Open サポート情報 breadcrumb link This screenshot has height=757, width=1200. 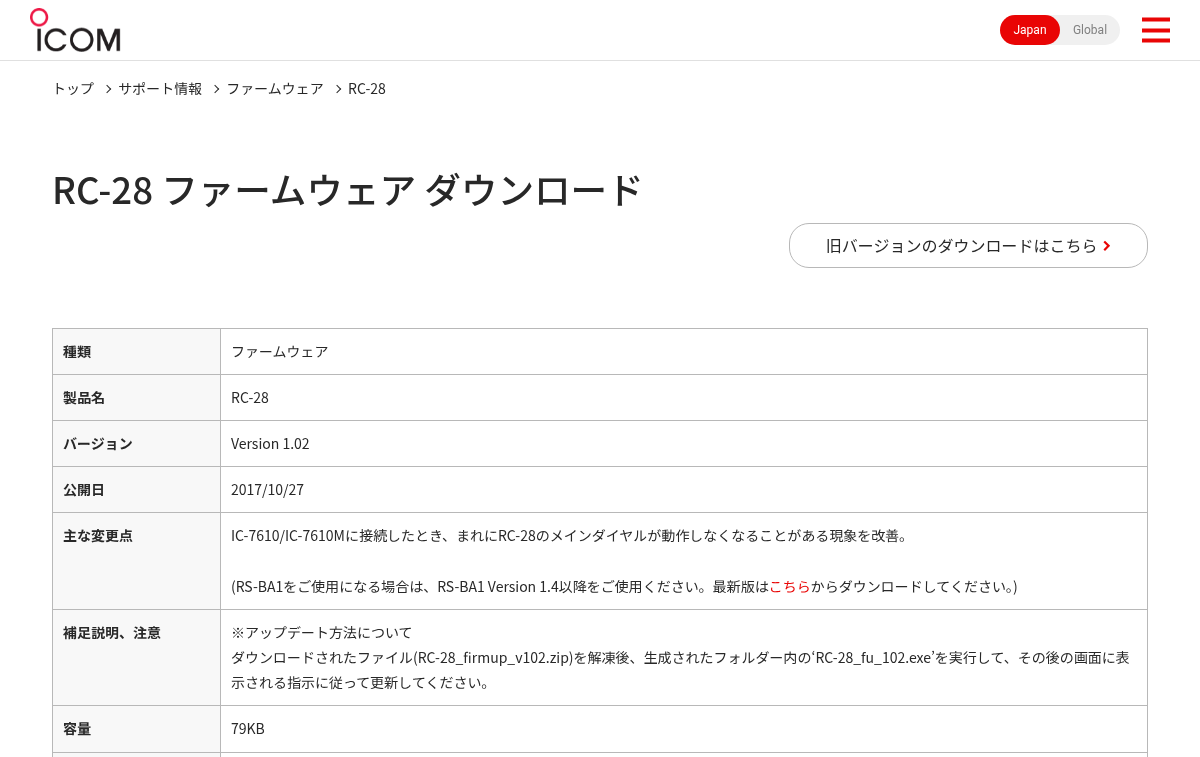pyautogui.click(x=160, y=88)
